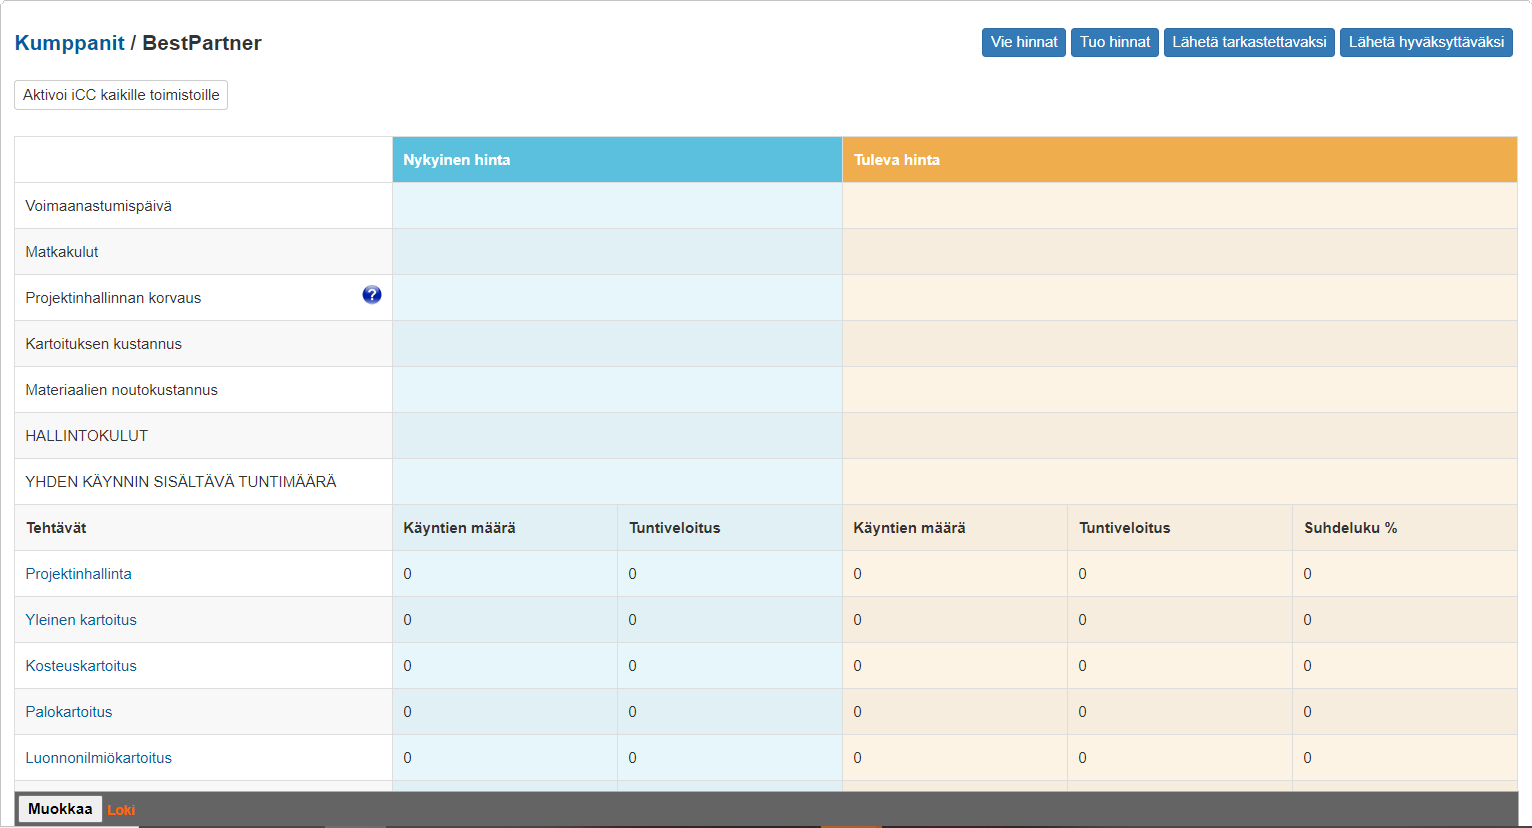1532x828 pixels.
Task: Open the Kumppanit breadcrumb link
Action: click(69, 43)
